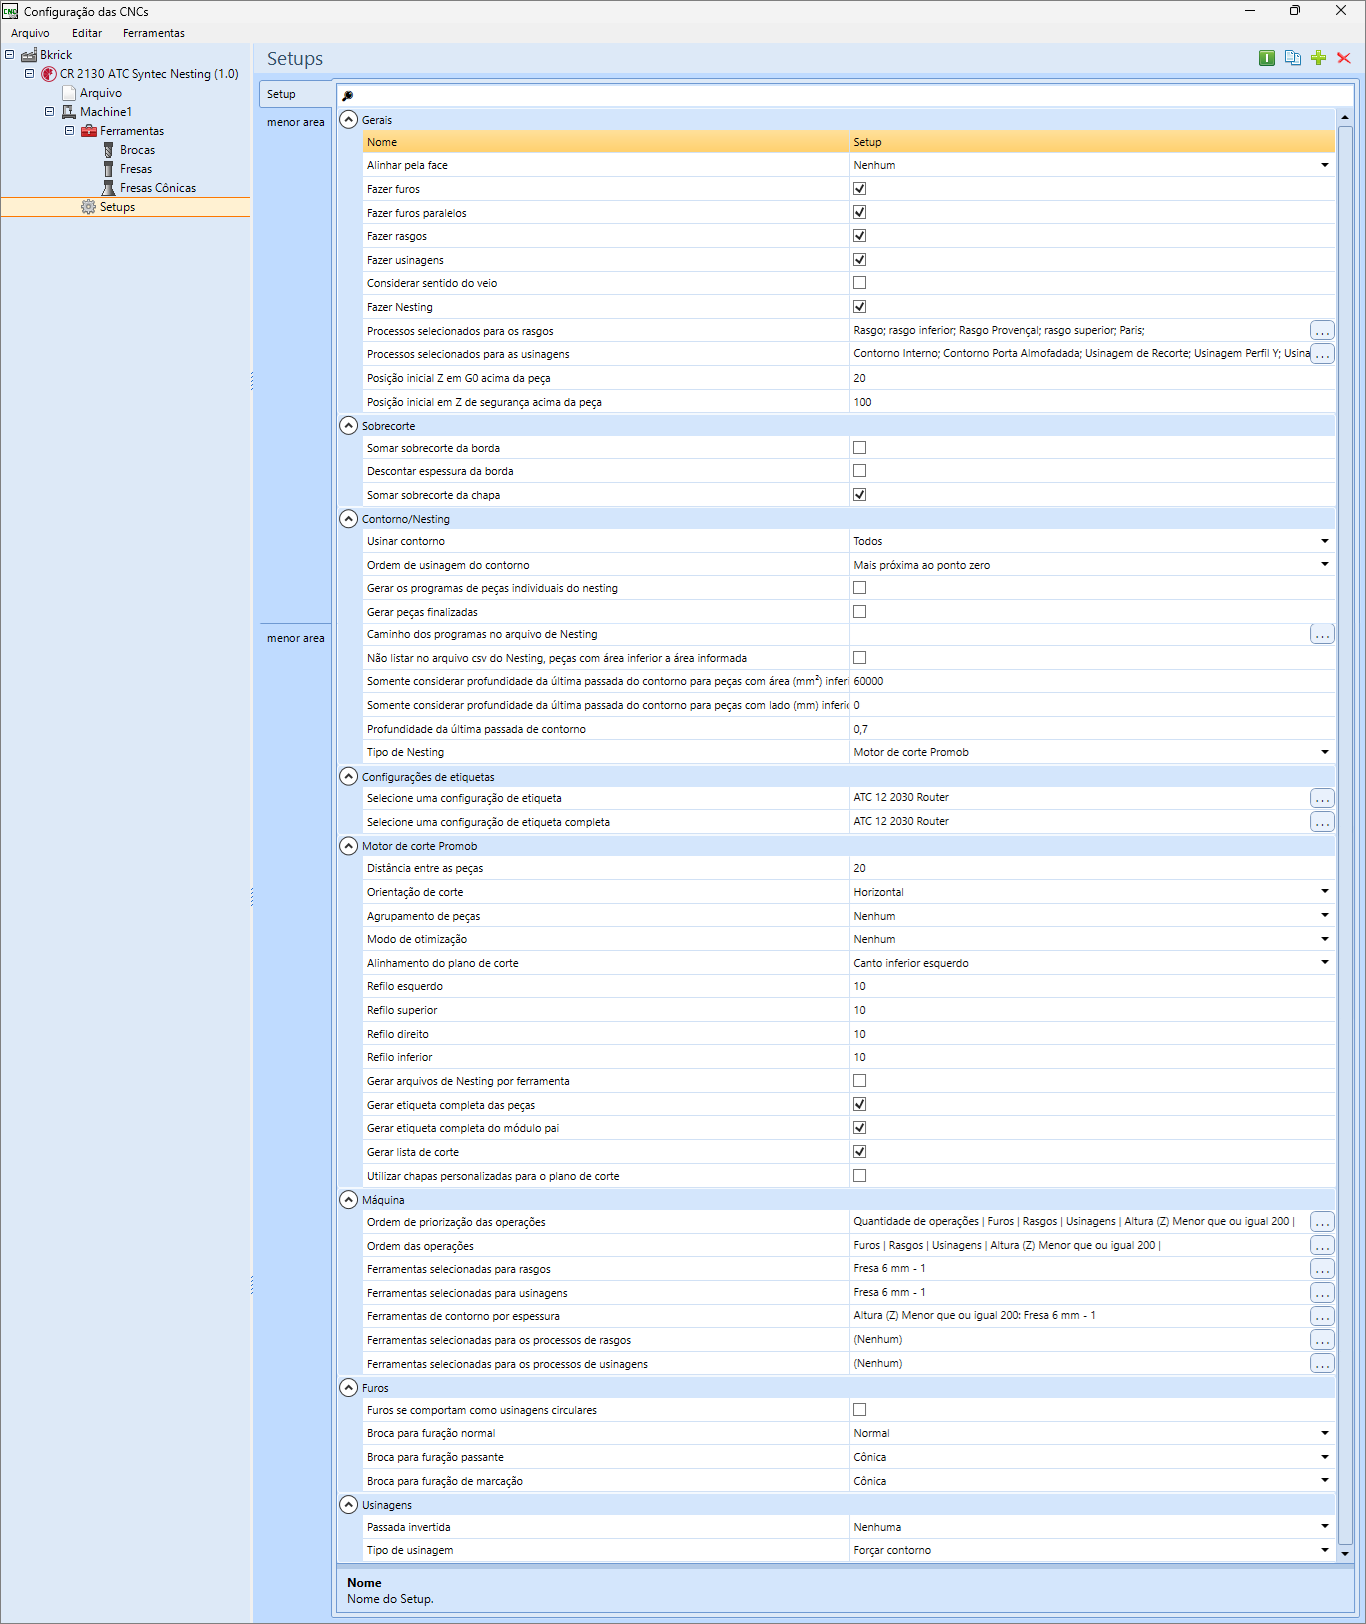Select the Machine1 machine icon

click(69, 112)
